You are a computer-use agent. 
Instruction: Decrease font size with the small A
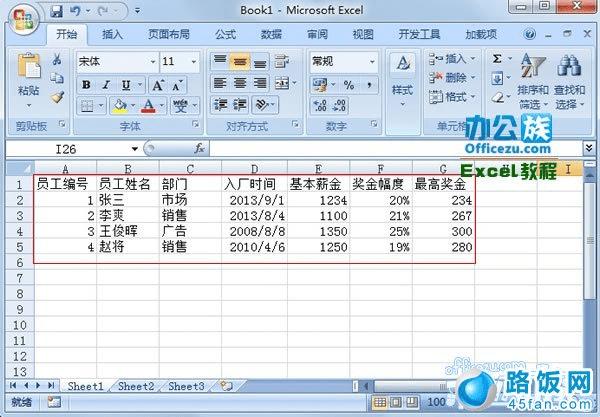pyautogui.click(x=177, y=85)
